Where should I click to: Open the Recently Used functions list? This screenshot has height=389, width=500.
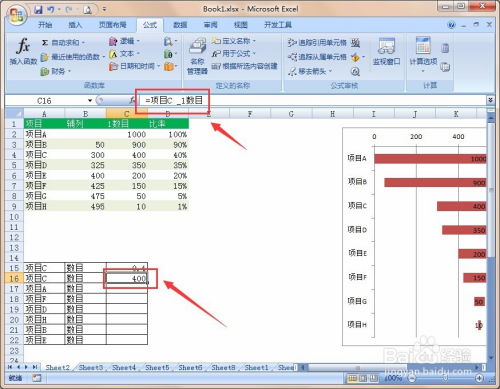click(x=73, y=57)
